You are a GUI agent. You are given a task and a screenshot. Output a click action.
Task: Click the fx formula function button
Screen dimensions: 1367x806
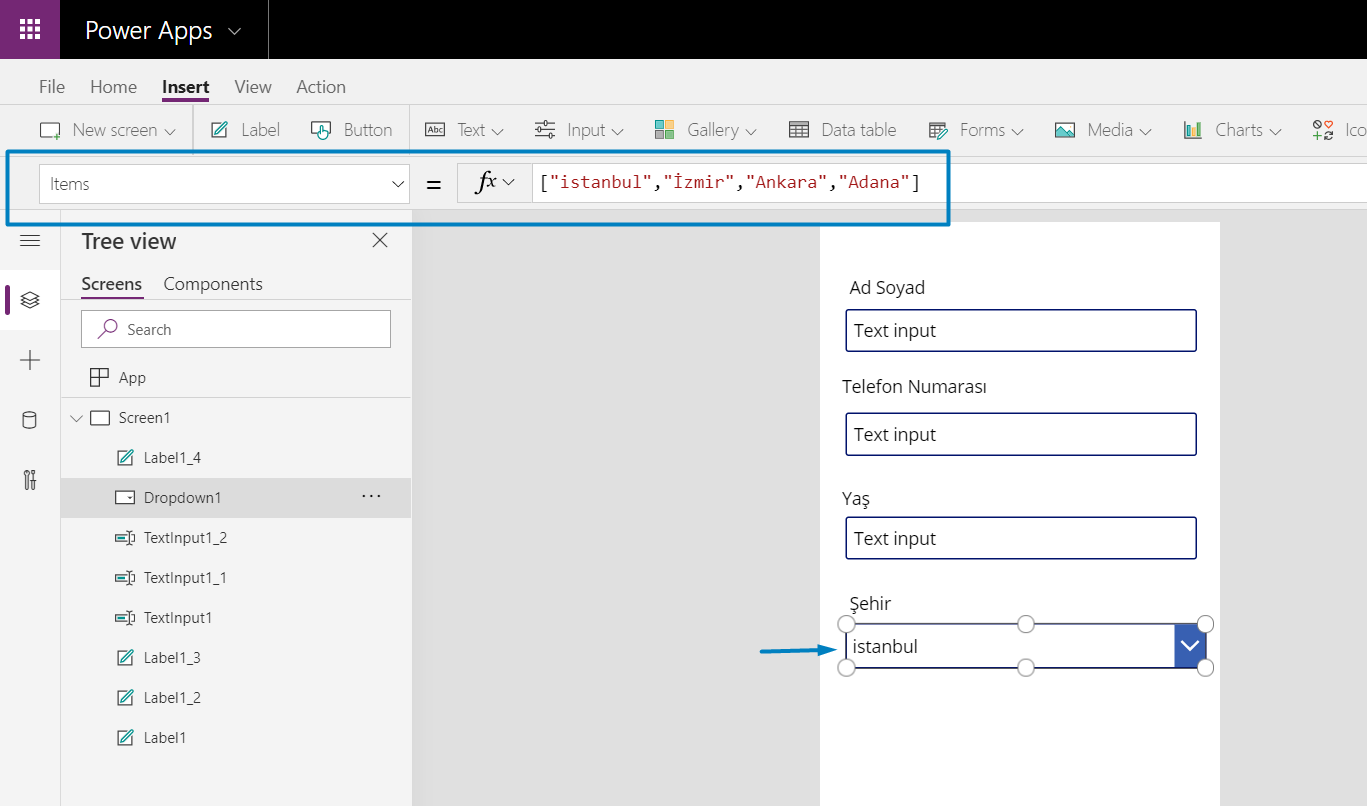[x=494, y=183]
